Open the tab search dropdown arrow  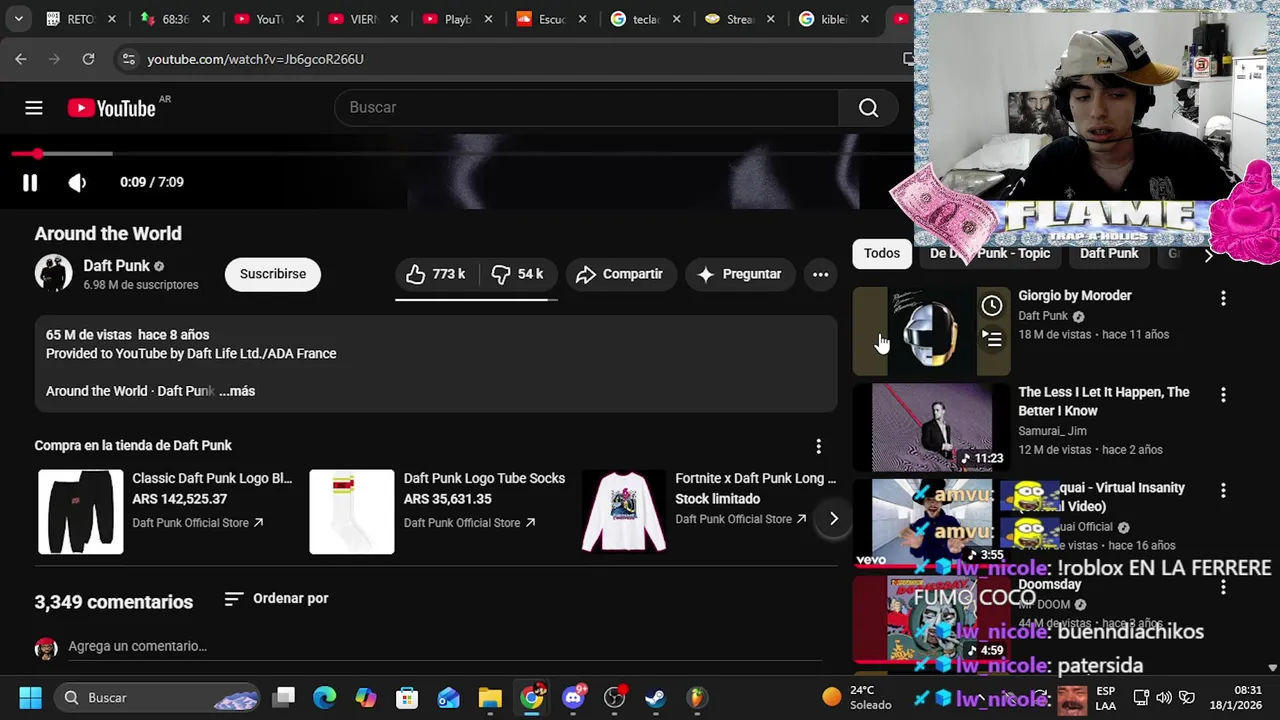[18, 19]
